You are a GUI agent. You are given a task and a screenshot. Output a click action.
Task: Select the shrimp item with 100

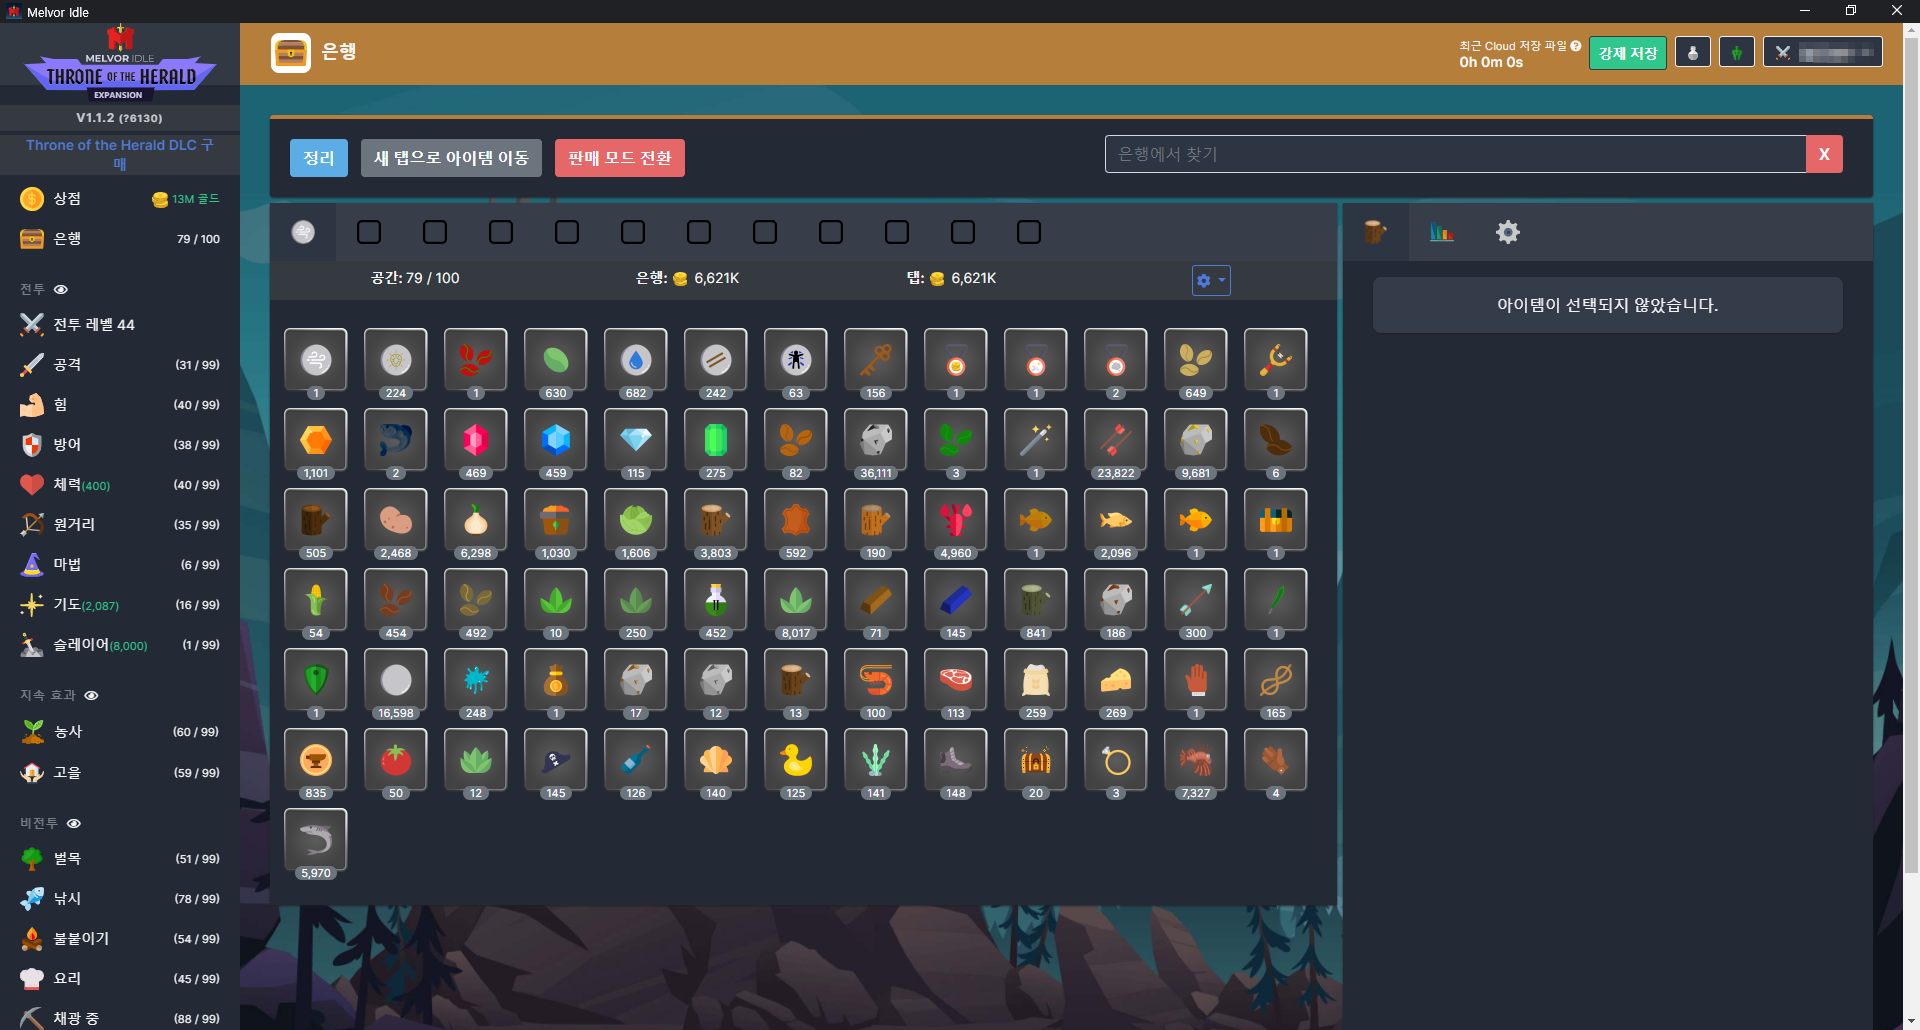876,680
